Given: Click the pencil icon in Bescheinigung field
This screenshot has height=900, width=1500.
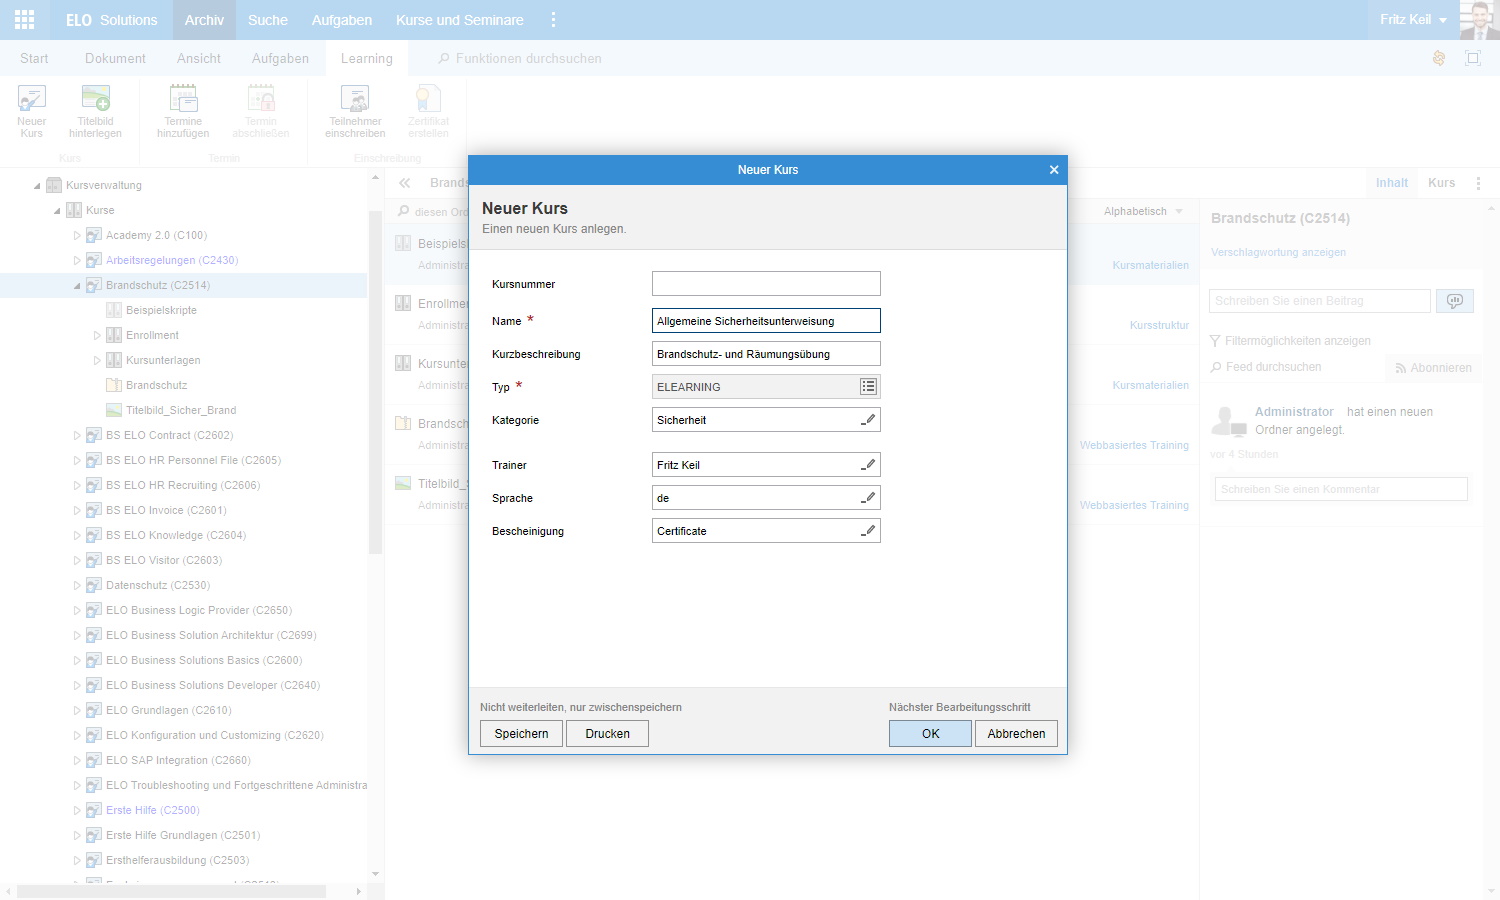Looking at the screenshot, I should click(868, 531).
